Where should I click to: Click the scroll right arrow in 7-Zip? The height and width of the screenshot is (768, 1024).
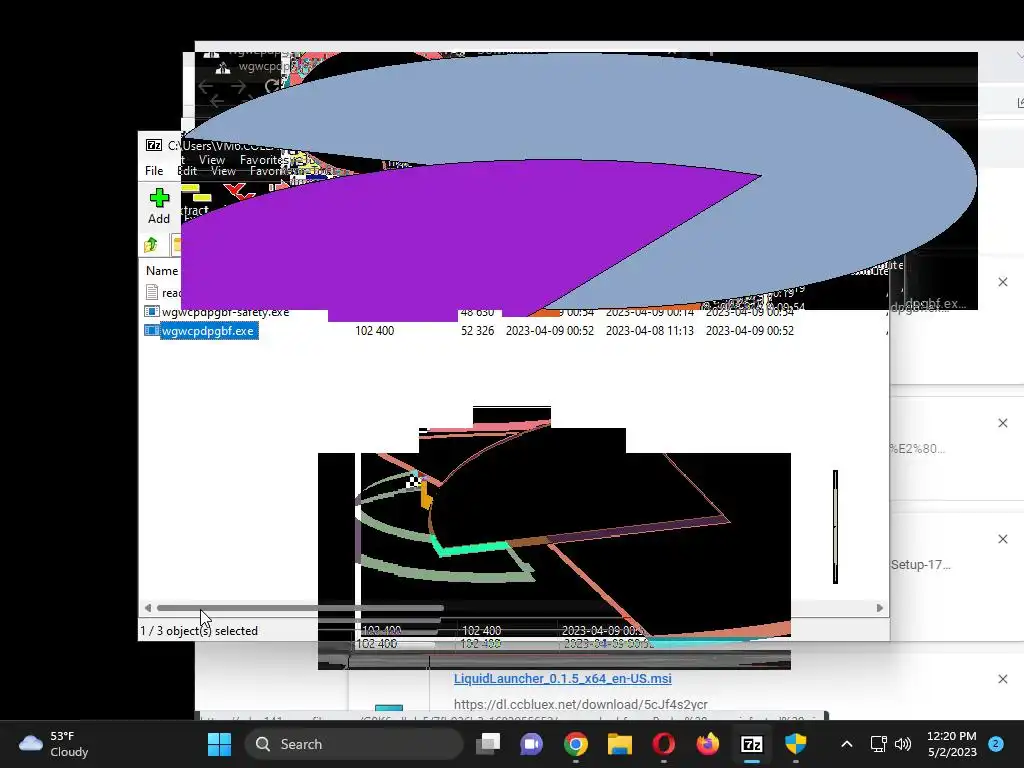point(880,608)
